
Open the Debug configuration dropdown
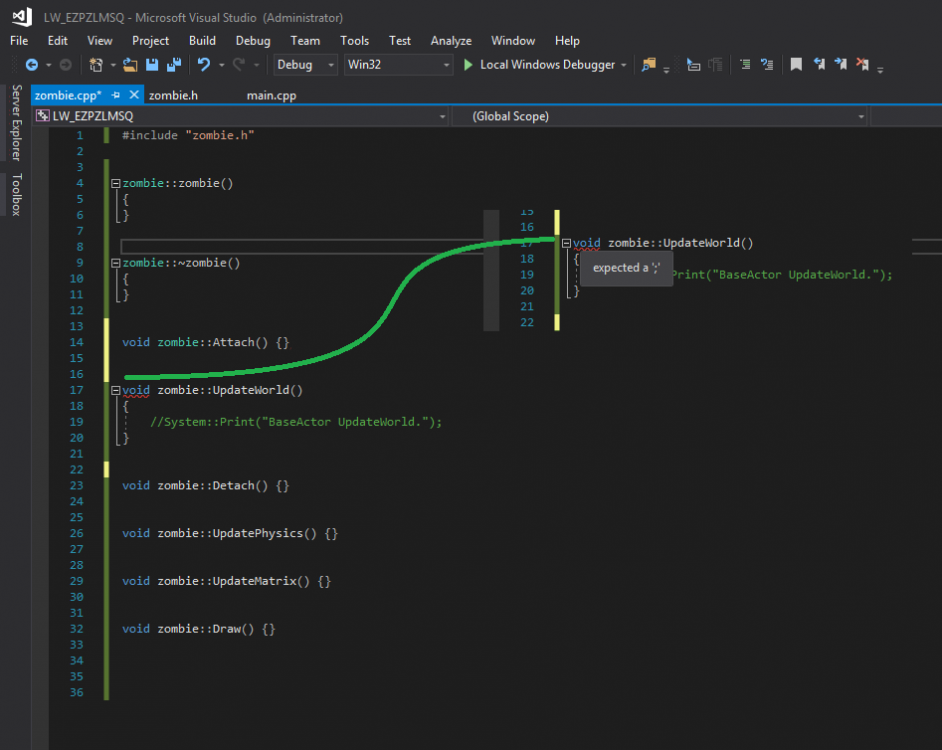click(306, 65)
